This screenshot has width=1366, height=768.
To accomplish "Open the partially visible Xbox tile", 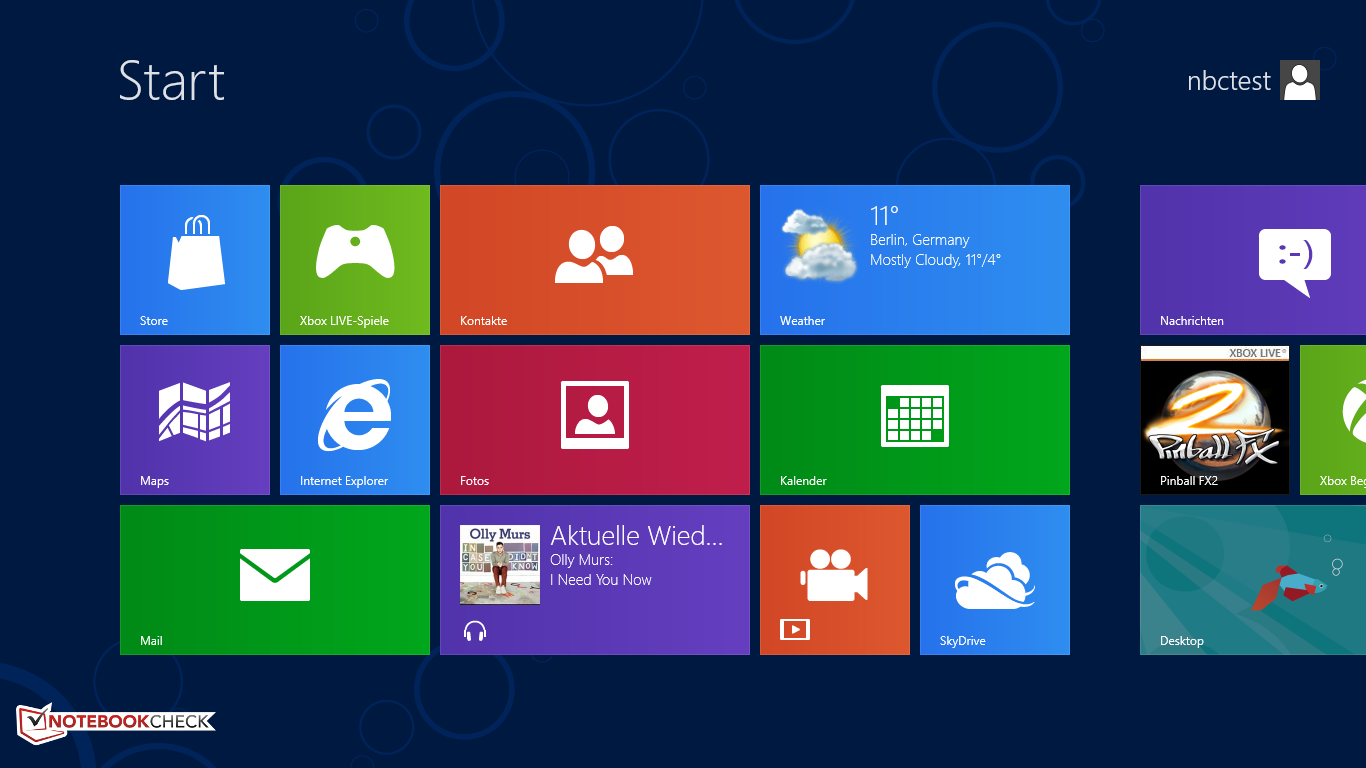I will click(x=1333, y=420).
